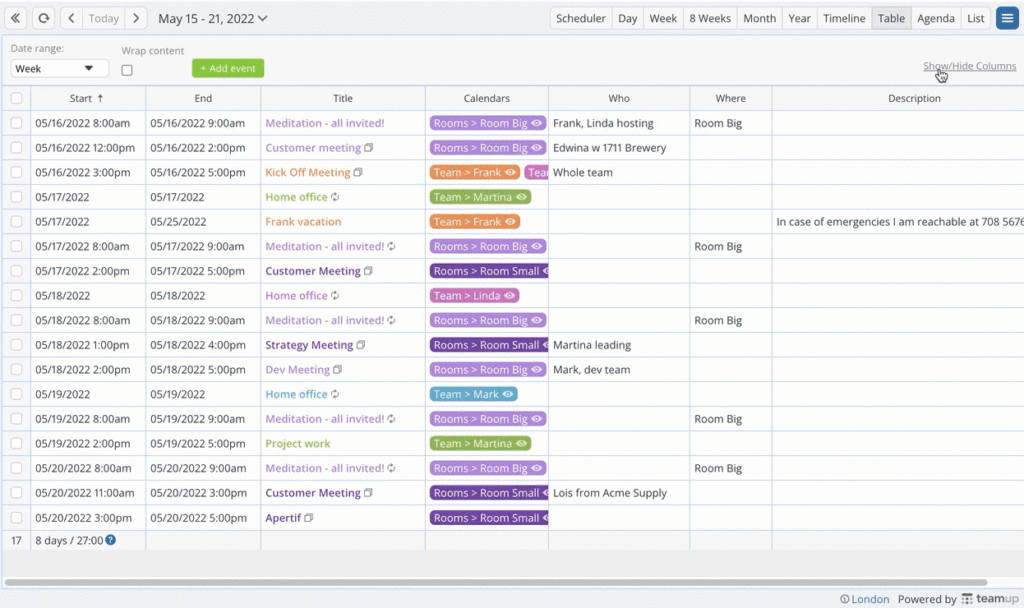Image resolution: width=1024 pixels, height=608 pixels.
Task: Open Project work event title
Action: point(298,443)
